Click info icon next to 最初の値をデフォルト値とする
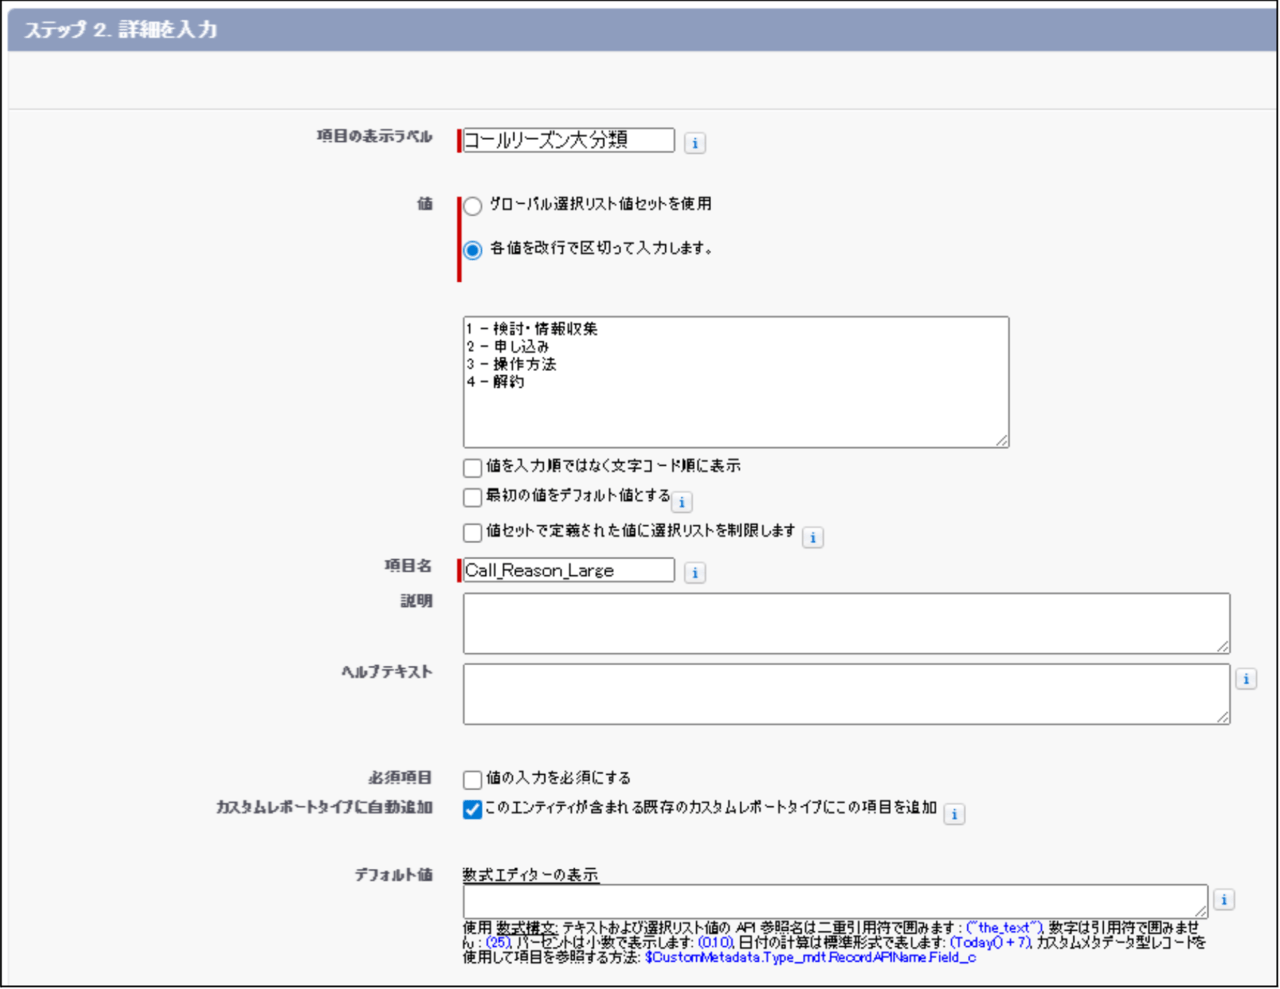 [x=682, y=502]
